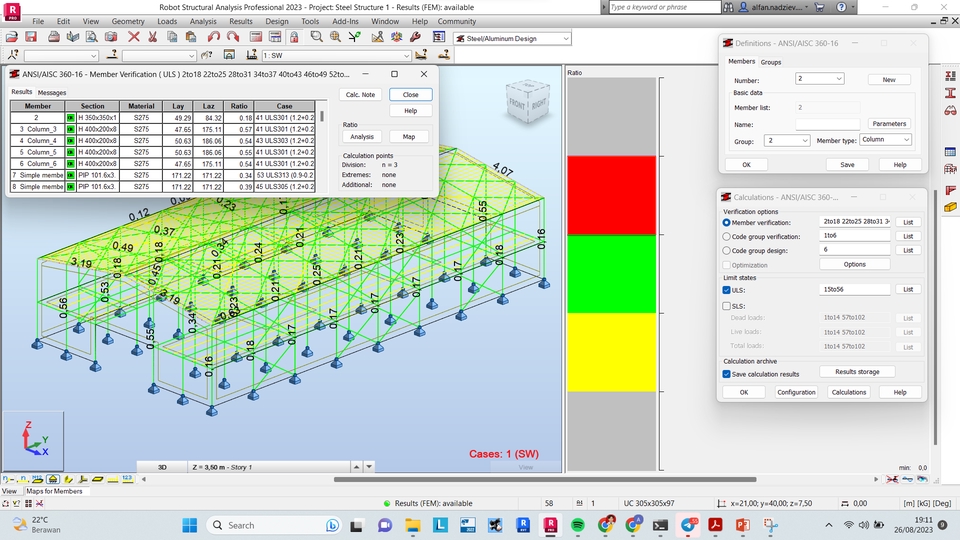Click the Analysis button under Ratio

click(x=362, y=137)
